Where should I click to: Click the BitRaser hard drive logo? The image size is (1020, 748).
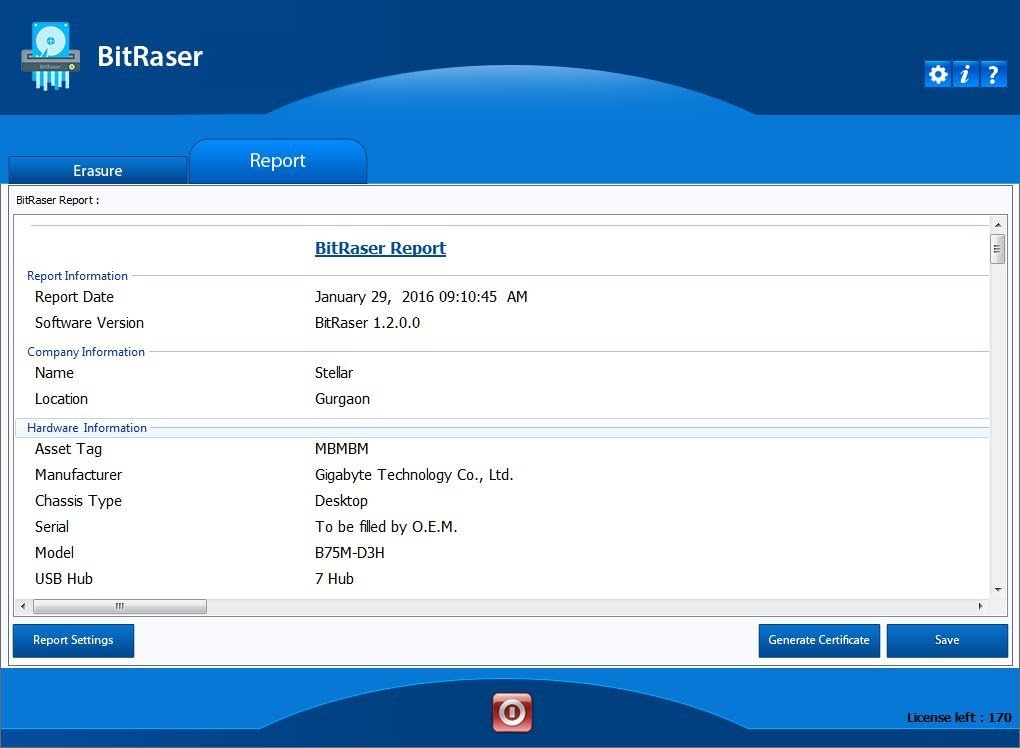pyautogui.click(x=50, y=56)
